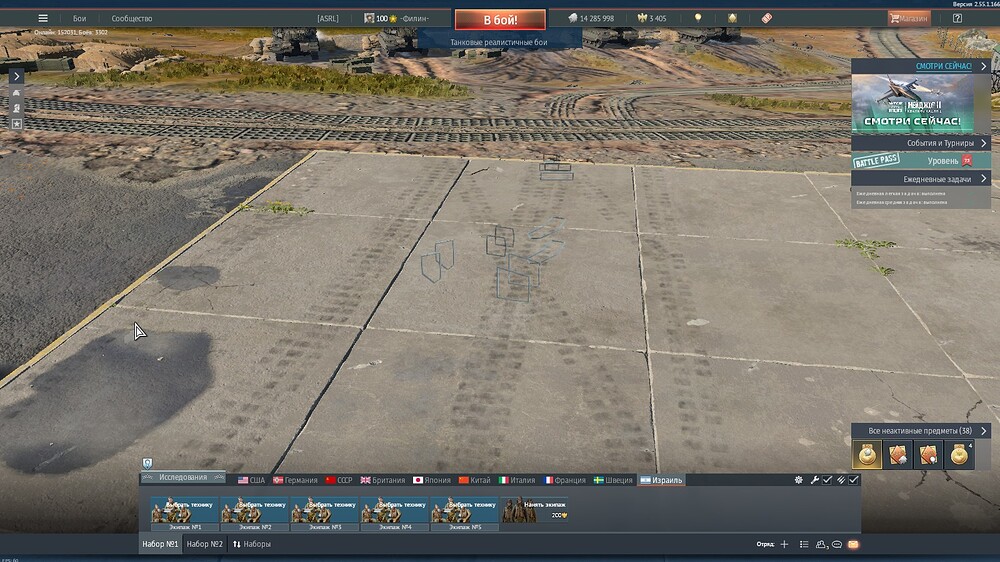Screen dimensions: 1000x562
Task: Toggle the auto-repair checkbox beside wrench
Action: 827,480
